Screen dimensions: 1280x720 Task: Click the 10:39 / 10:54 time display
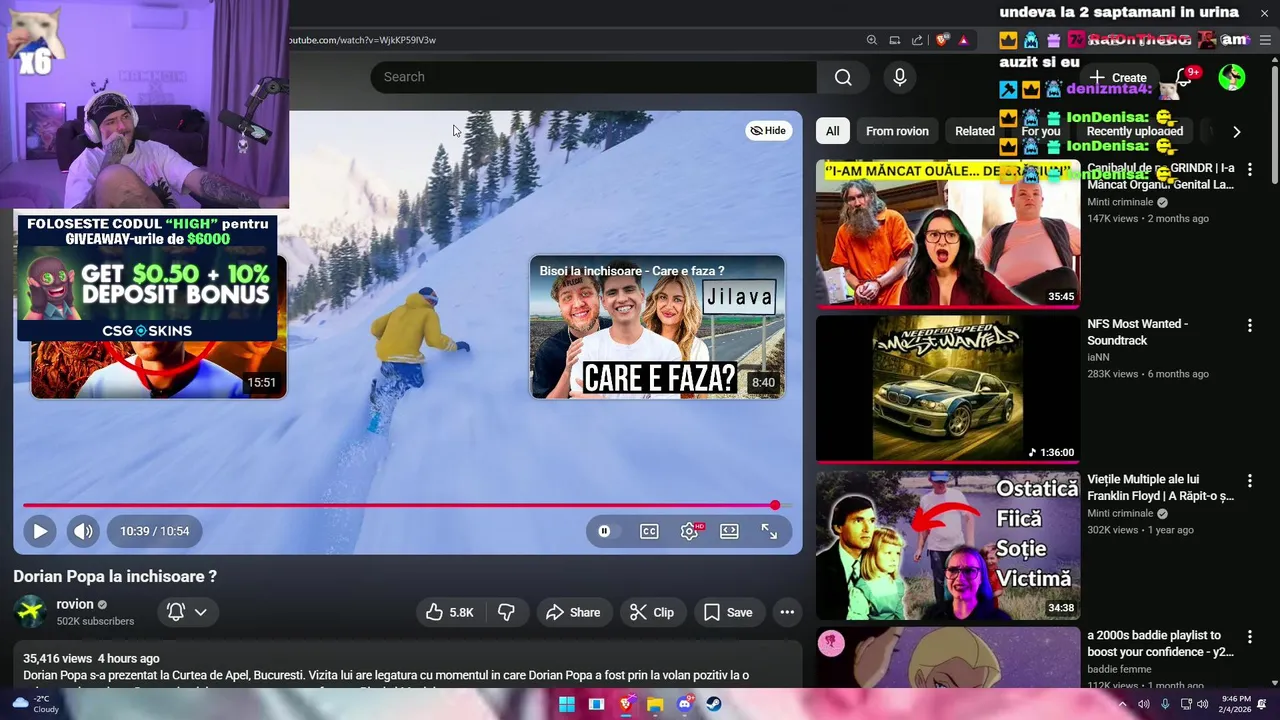coord(154,531)
